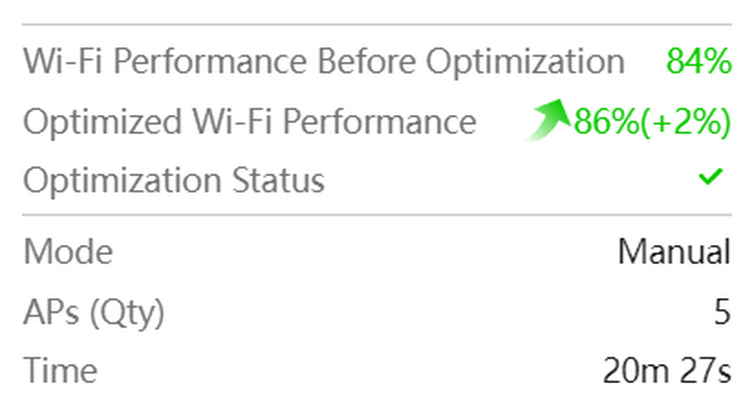Select the APs (Qty) label
This screenshot has height=412, width=754.
(94, 312)
